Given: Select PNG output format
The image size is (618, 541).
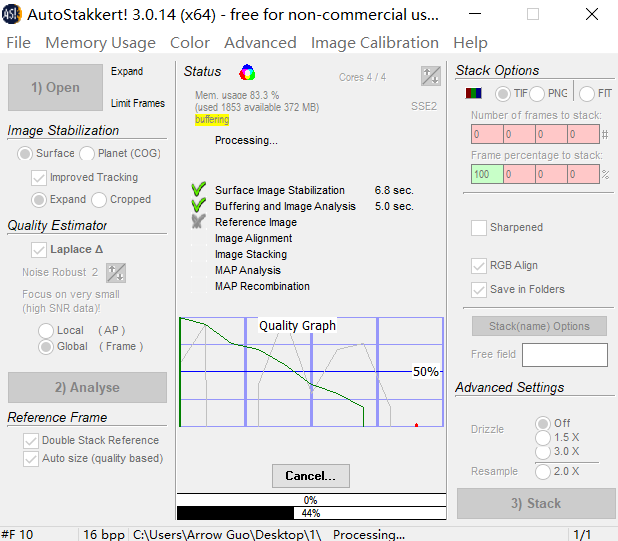Looking at the screenshot, I should 537,94.
